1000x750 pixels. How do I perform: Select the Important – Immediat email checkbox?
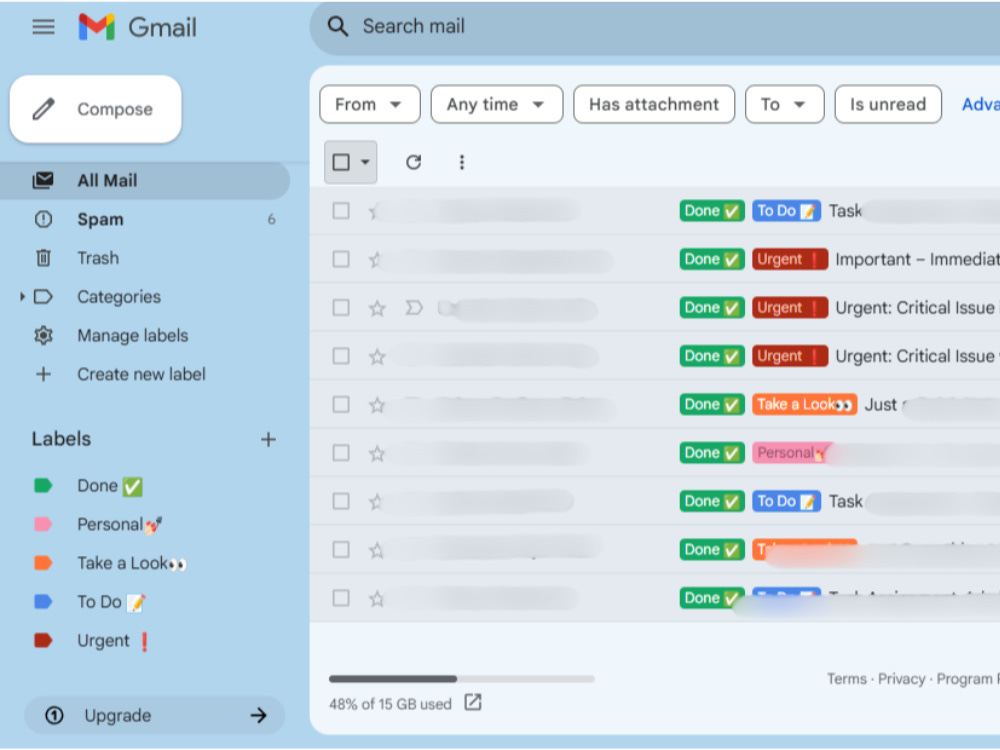click(x=341, y=260)
